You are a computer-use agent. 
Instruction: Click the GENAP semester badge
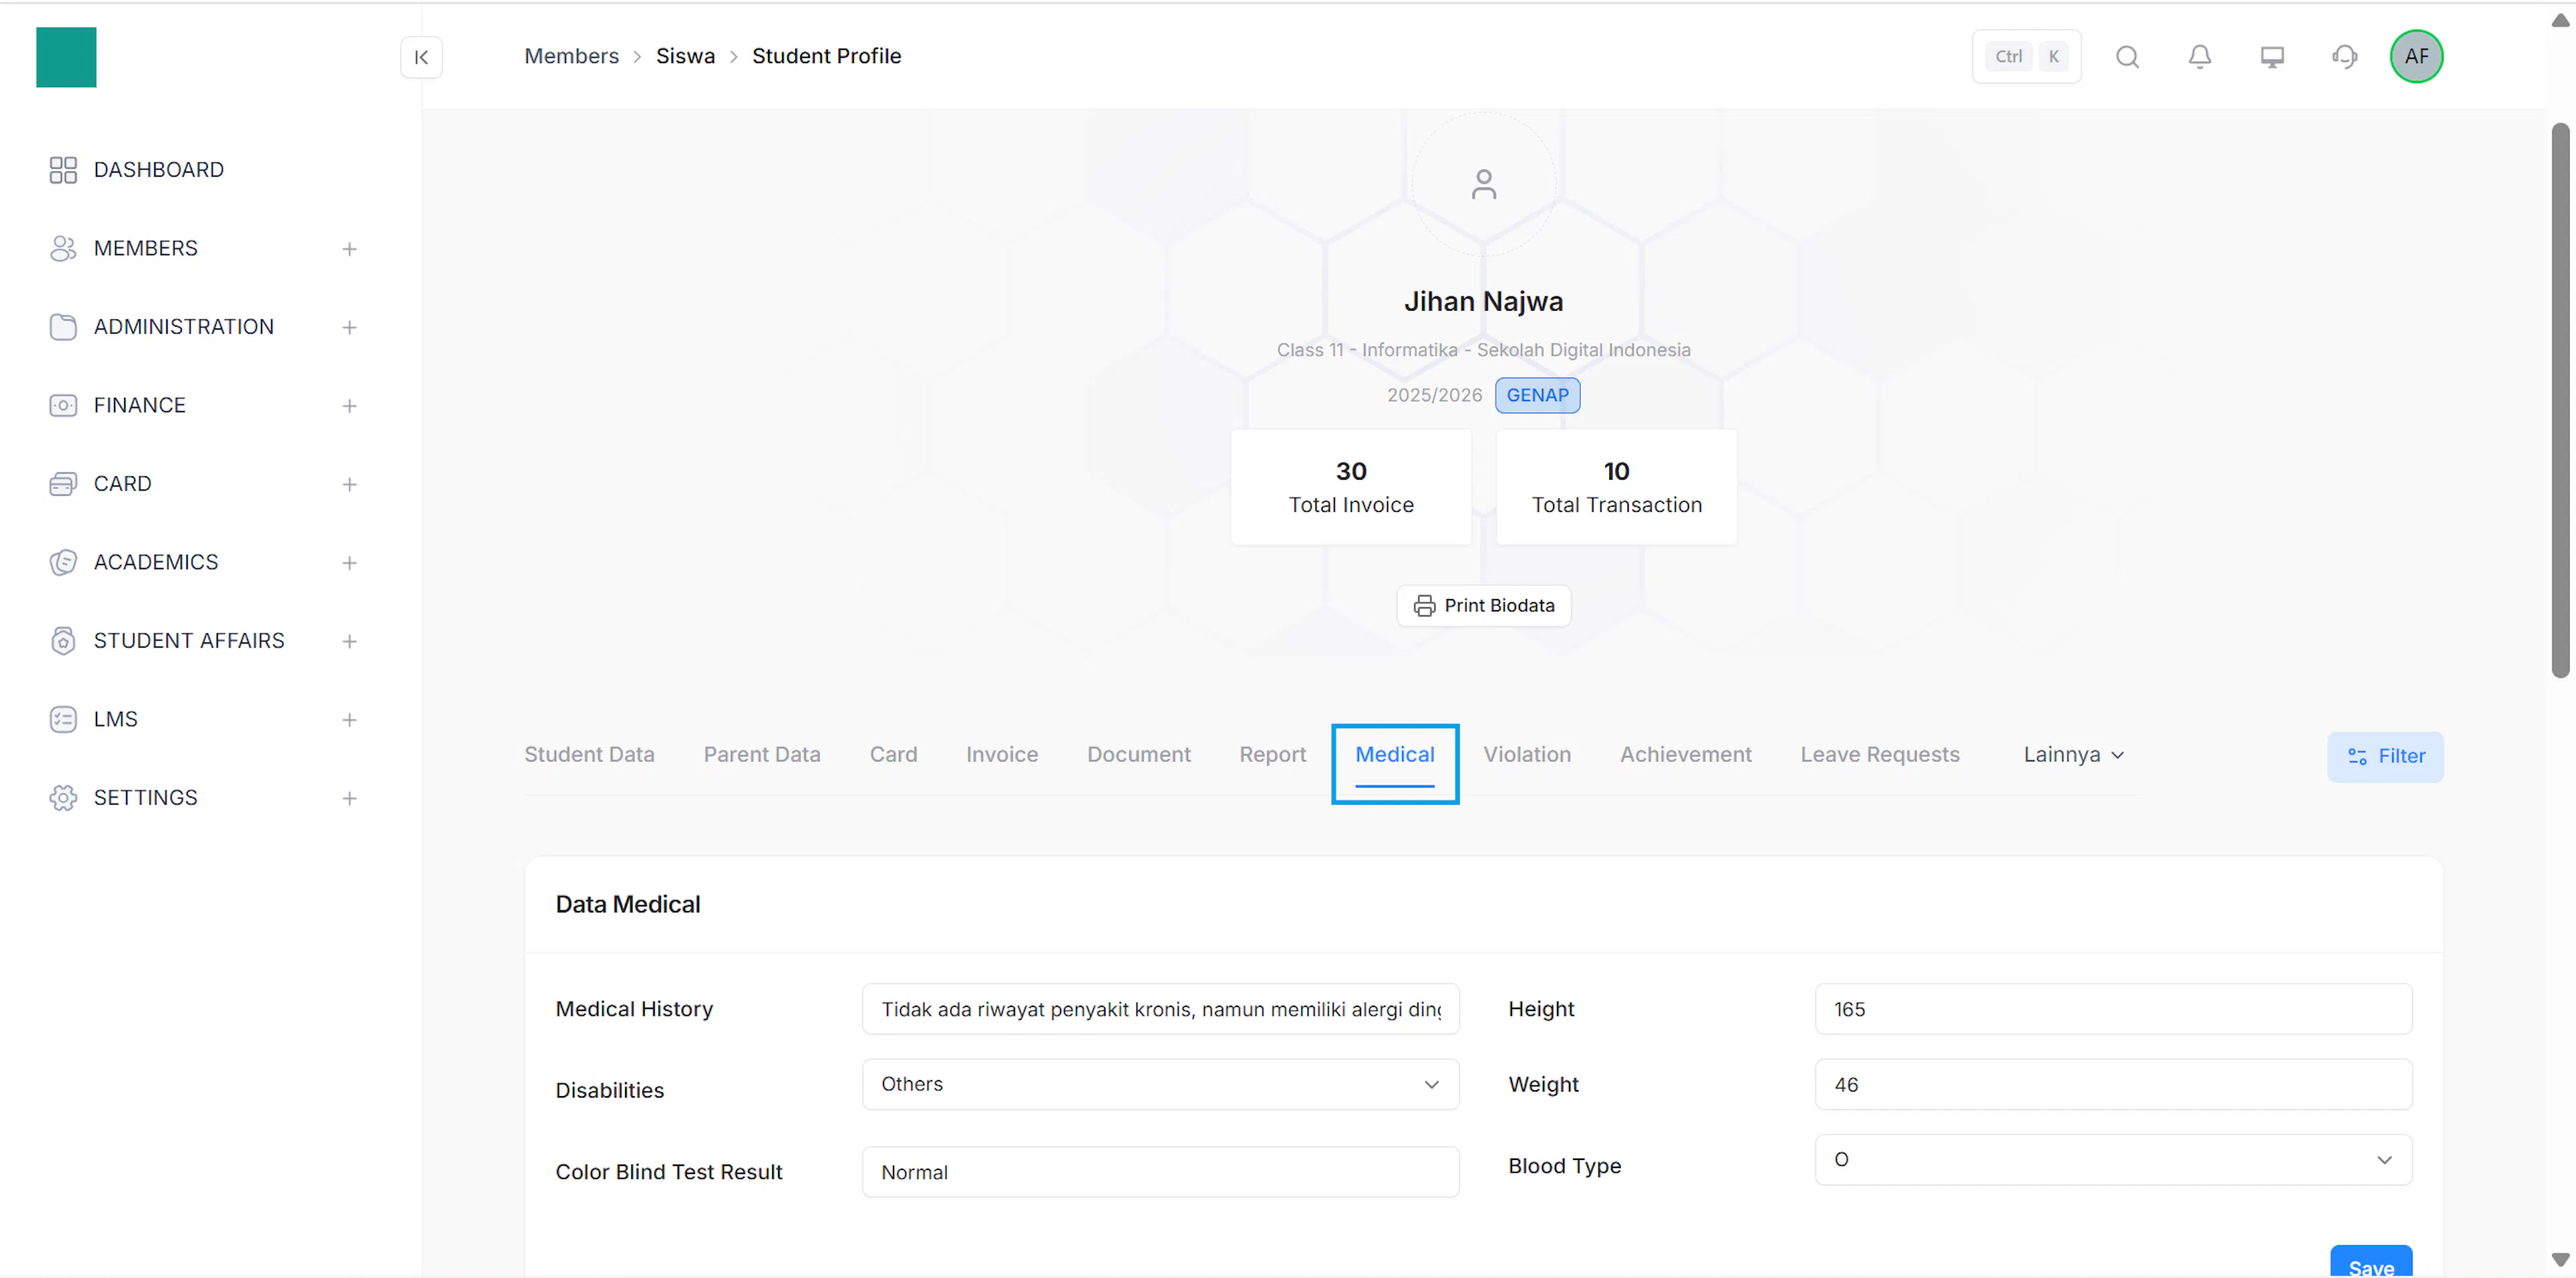click(x=1537, y=396)
